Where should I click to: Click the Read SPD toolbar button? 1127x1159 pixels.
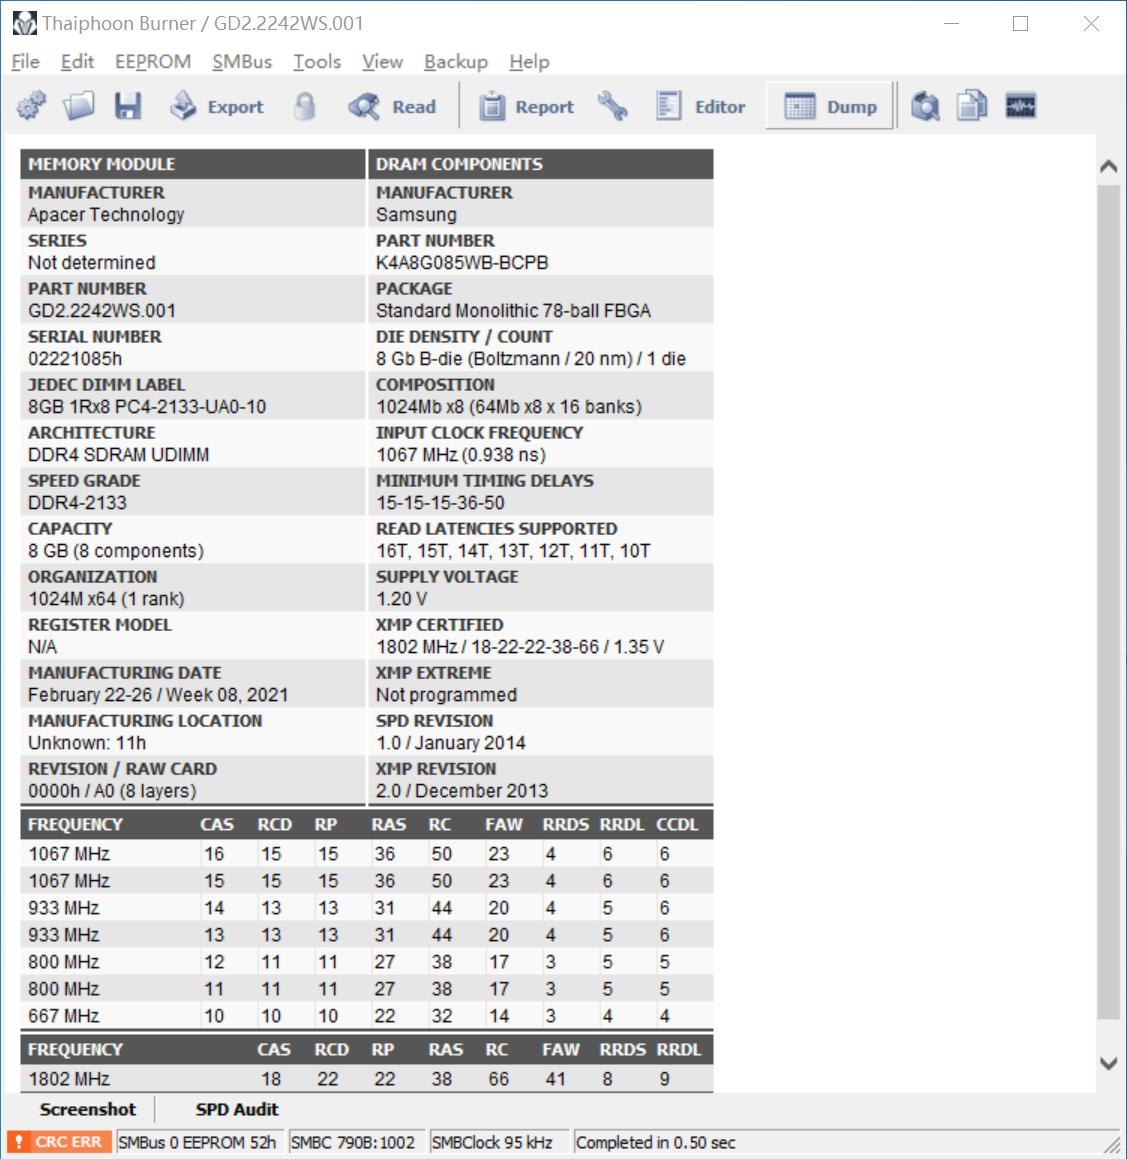point(392,106)
